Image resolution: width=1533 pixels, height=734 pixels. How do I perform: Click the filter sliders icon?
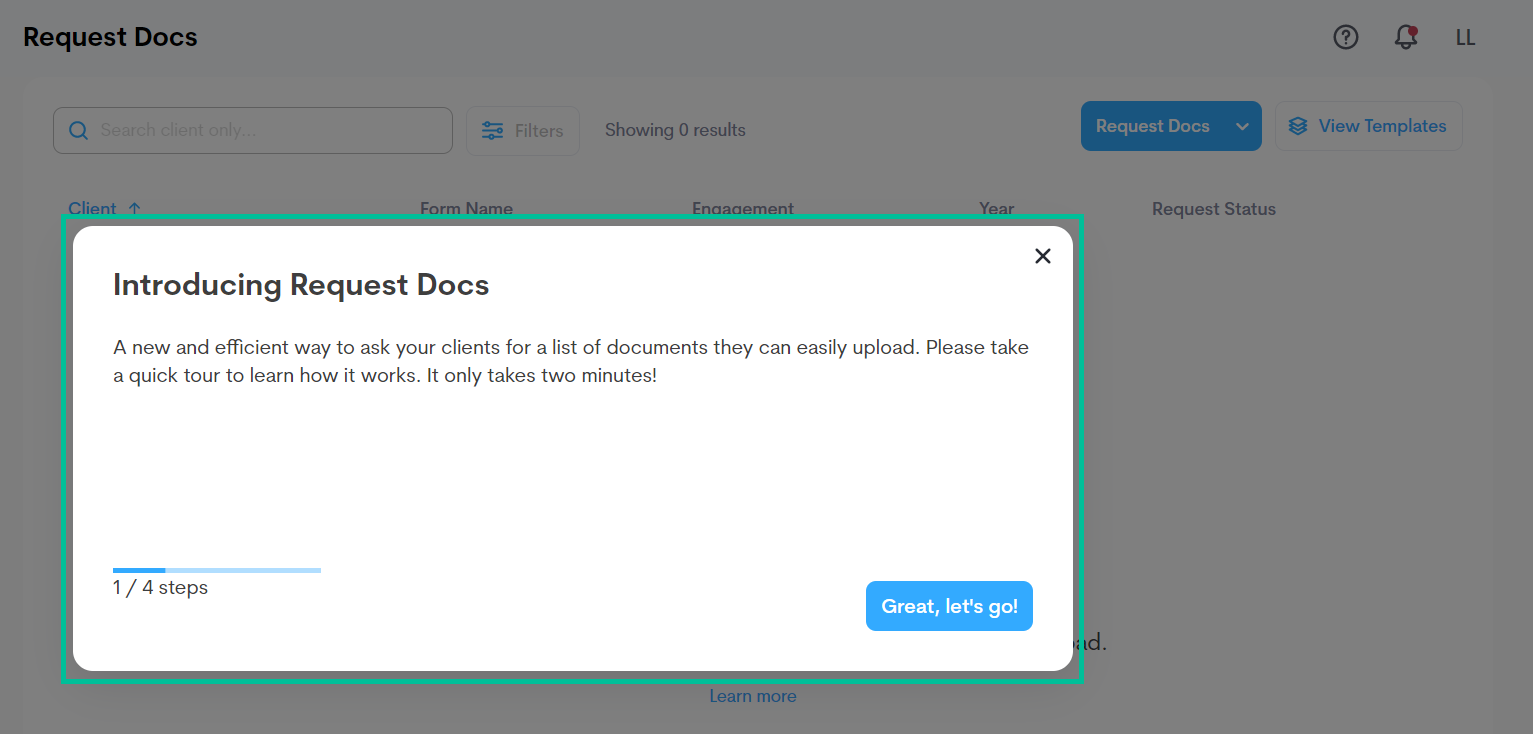(491, 130)
